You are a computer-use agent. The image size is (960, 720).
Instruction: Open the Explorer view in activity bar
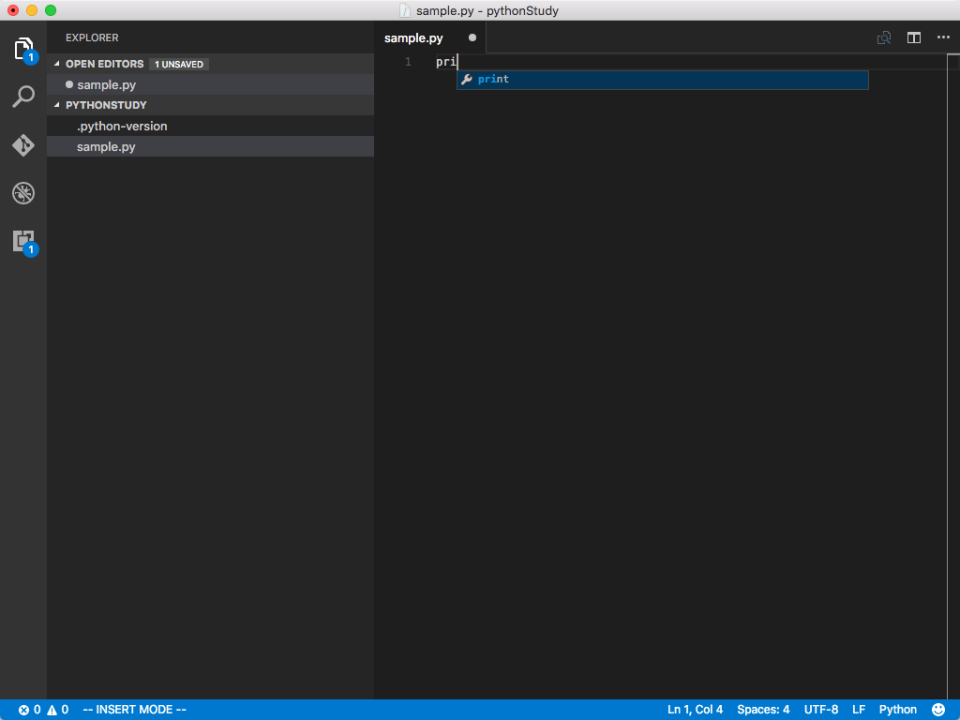tap(24, 49)
